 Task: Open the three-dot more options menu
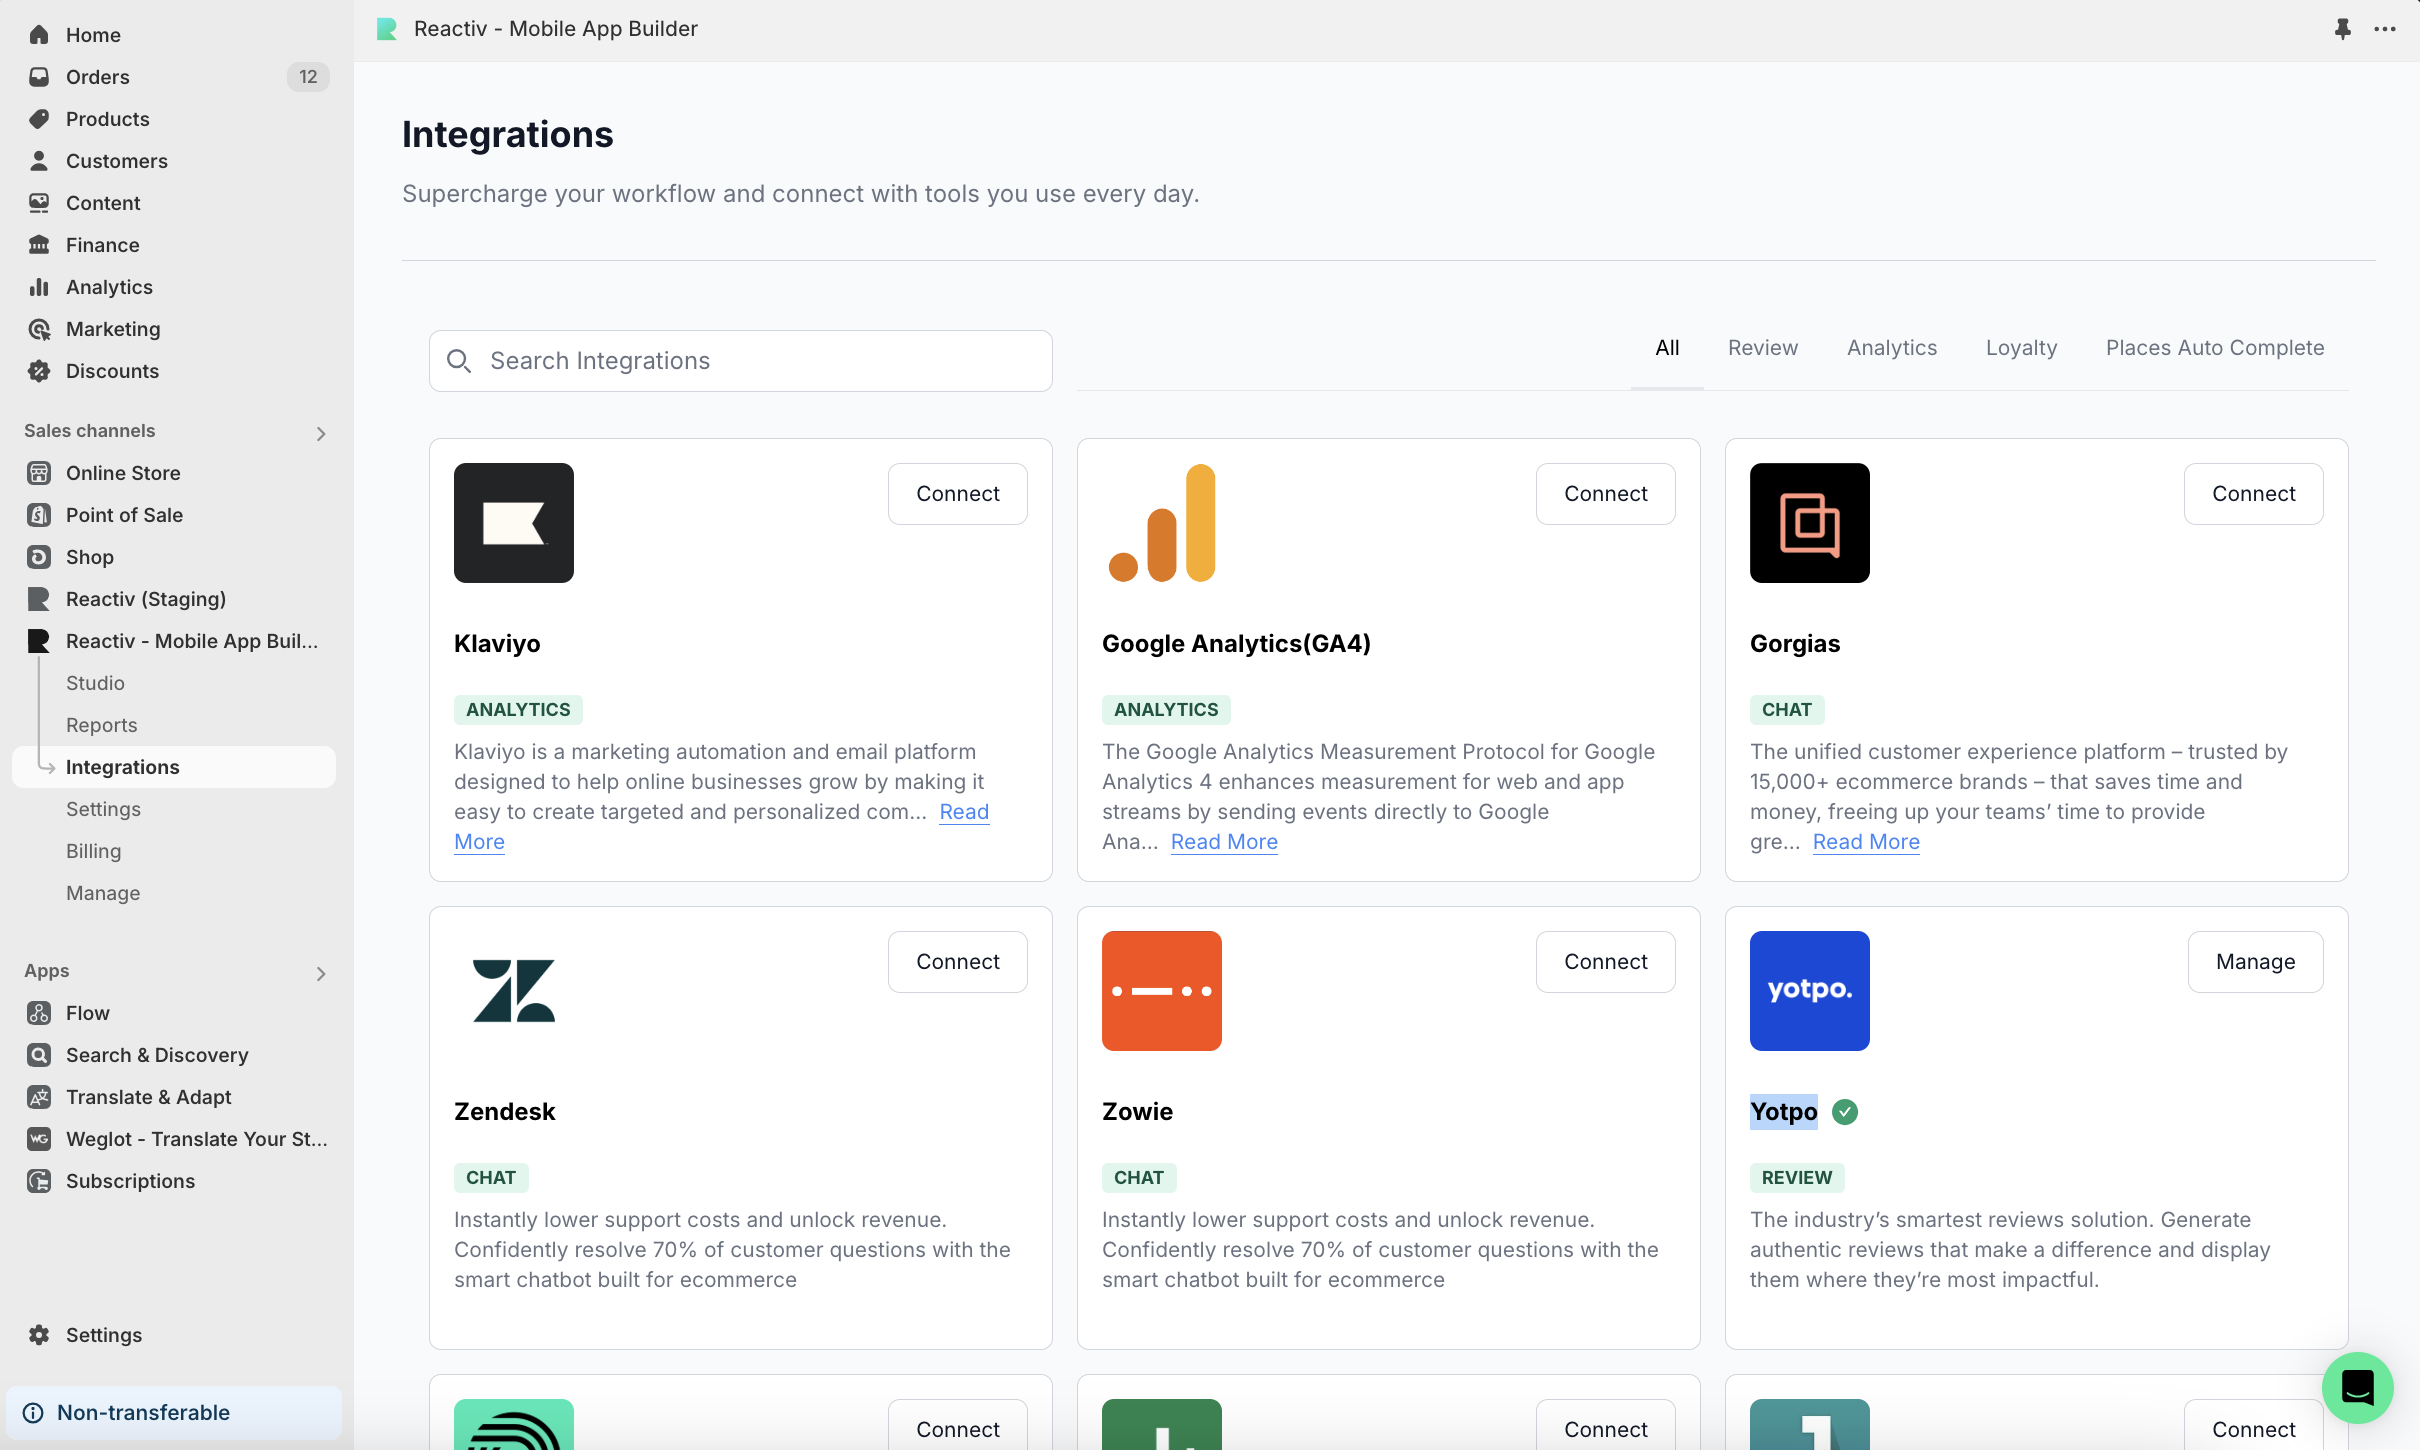click(x=2385, y=29)
